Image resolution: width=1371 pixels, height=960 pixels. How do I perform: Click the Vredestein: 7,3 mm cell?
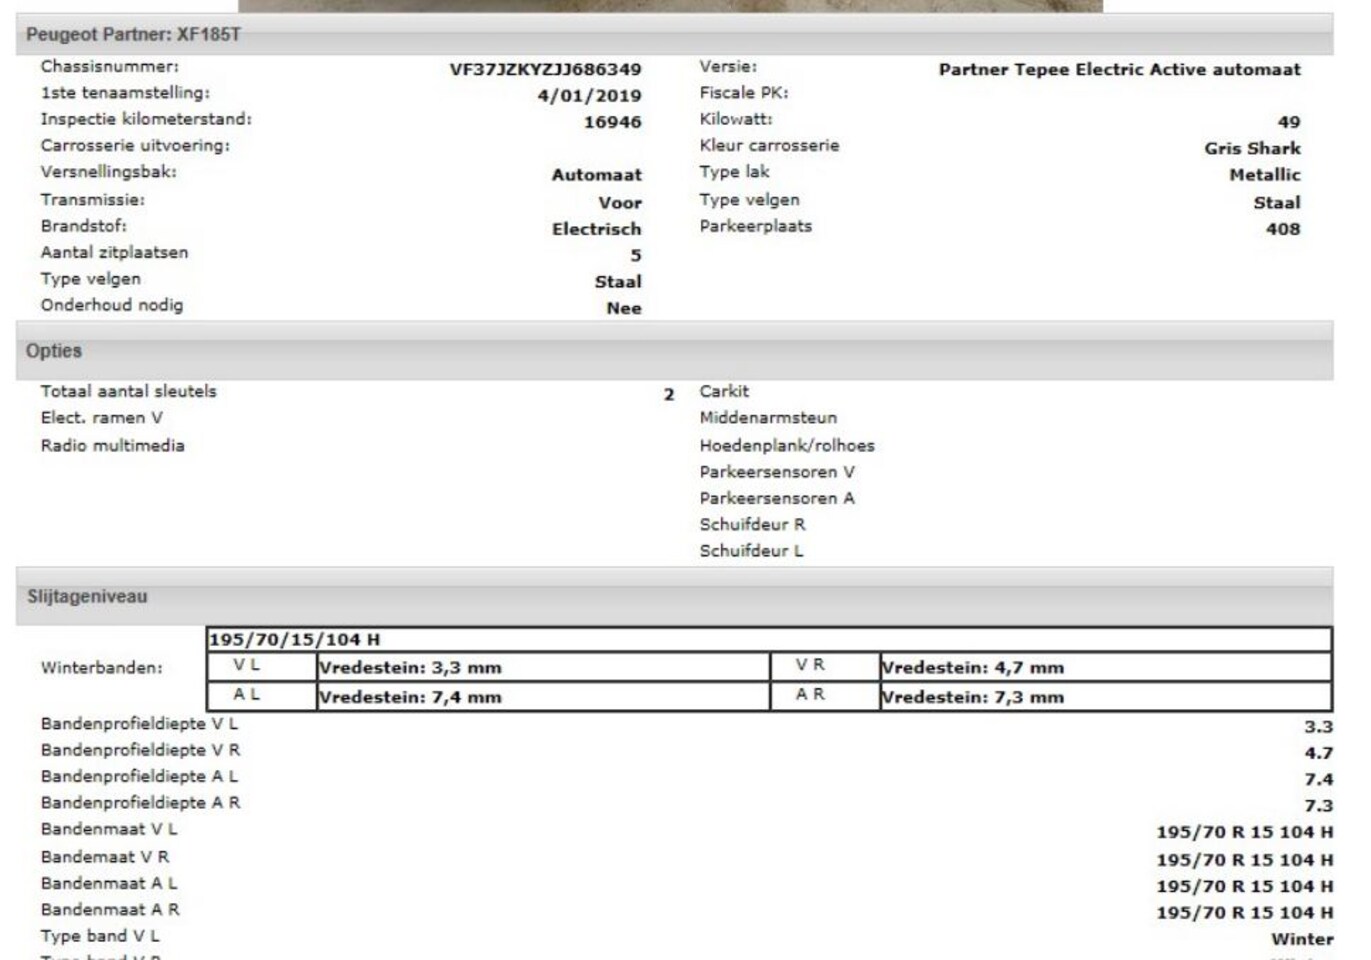(x=1106, y=697)
